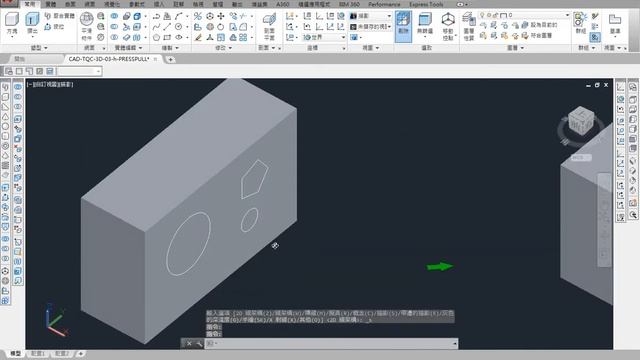
Task: Click the Set Current (設為目前的) layer button
Action: pos(540,25)
